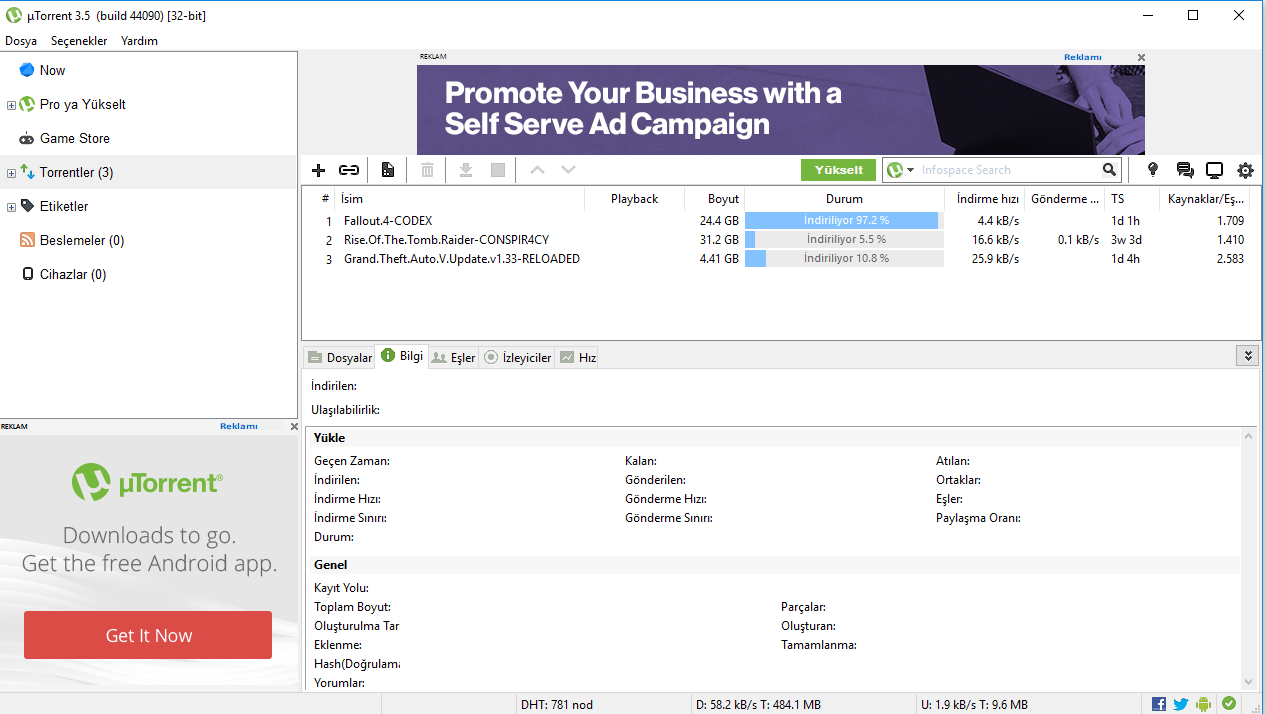Sort by the Boyut column header

(714, 199)
